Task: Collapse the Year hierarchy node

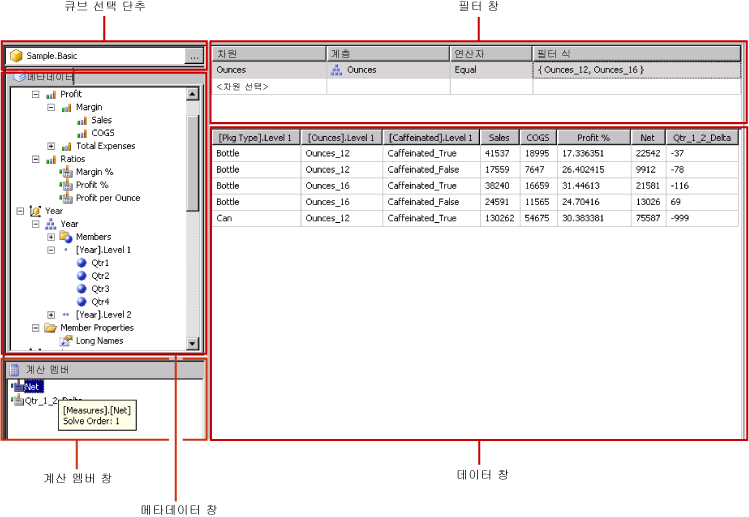Action: 35,224
